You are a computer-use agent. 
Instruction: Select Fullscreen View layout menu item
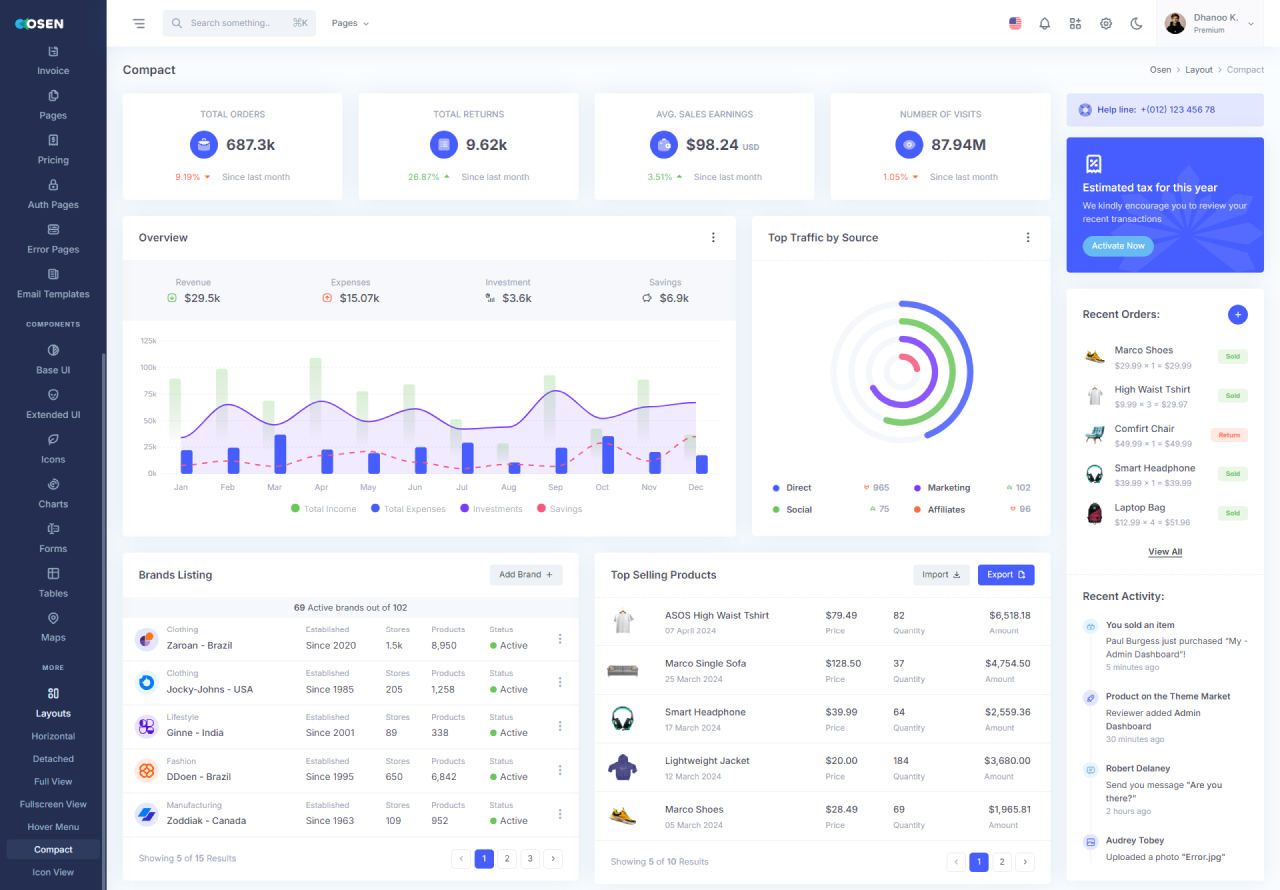click(53, 804)
